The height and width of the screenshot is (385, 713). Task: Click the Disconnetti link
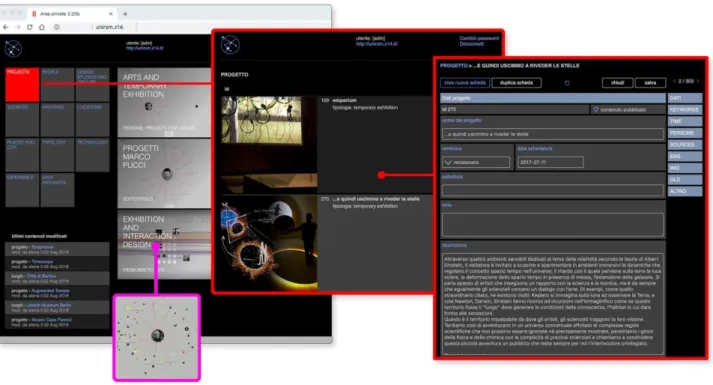coord(471,44)
